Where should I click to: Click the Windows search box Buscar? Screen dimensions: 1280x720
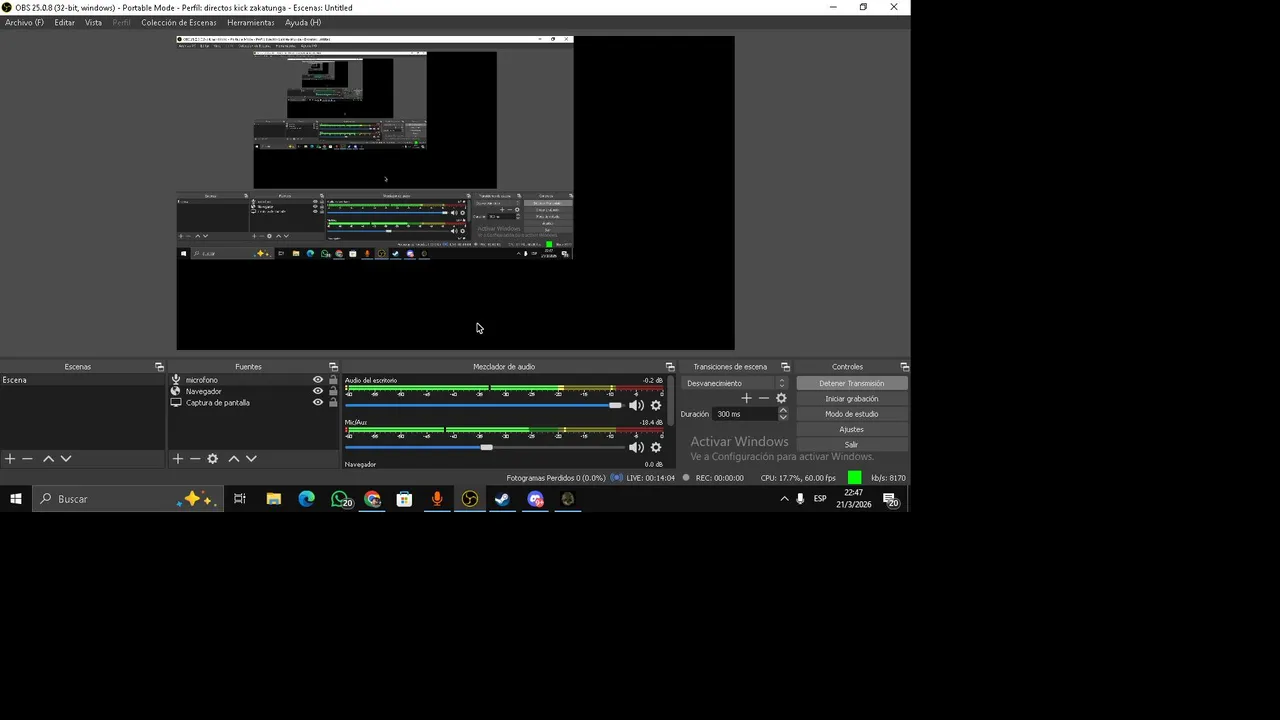click(x=127, y=499)
